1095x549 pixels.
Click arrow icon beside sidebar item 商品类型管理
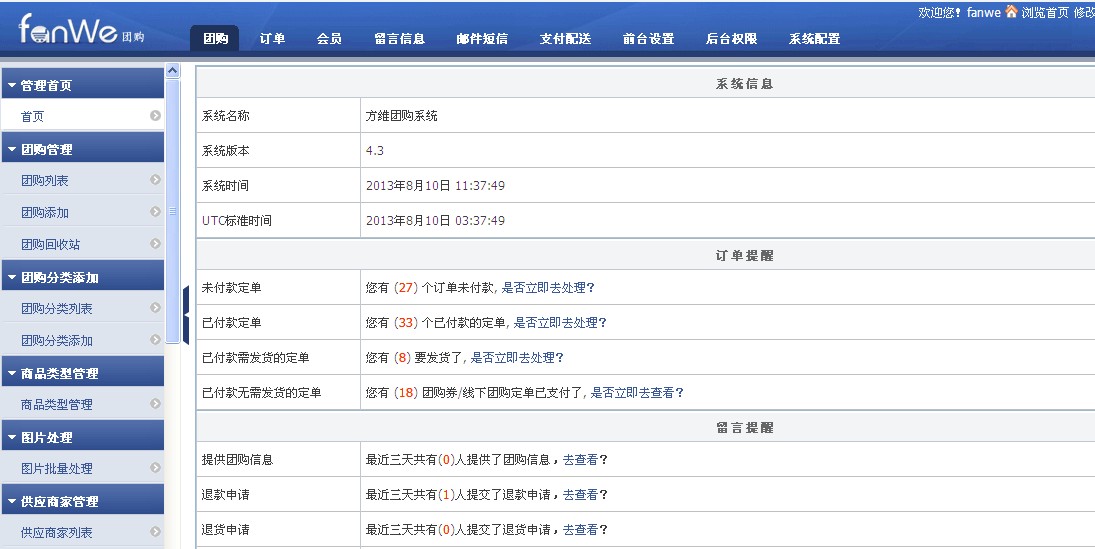coord(156,404)
